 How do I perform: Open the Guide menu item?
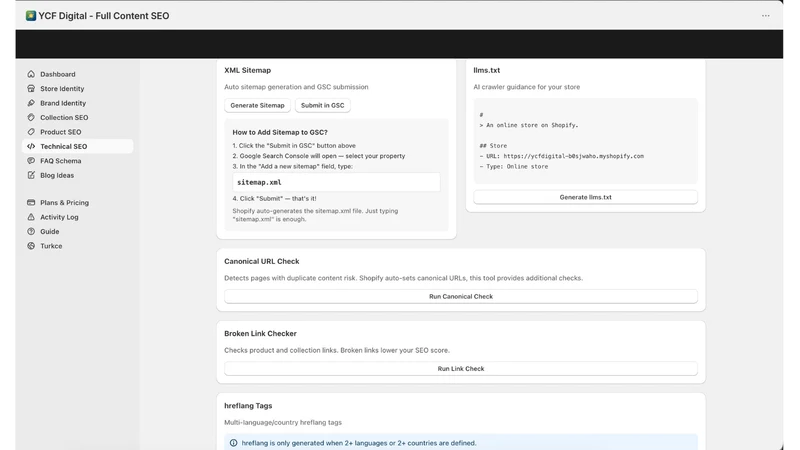49,231
